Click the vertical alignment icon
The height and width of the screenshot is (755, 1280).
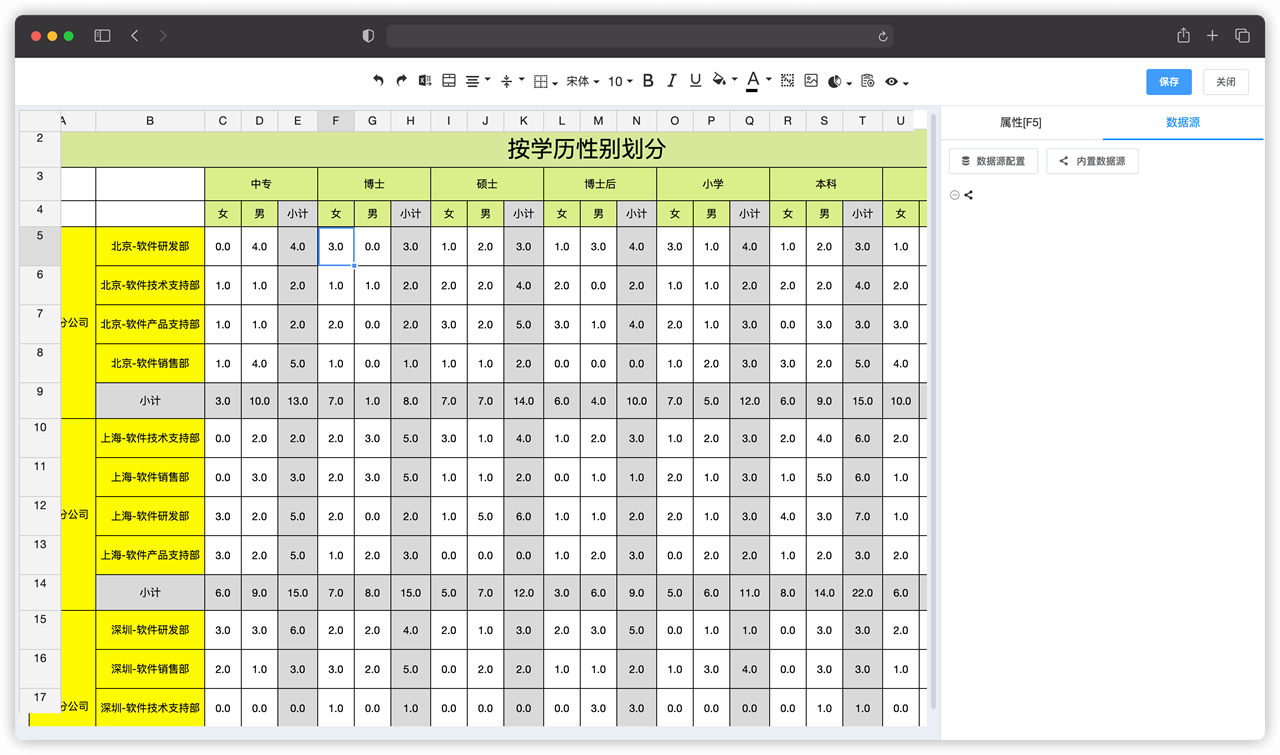pyautogui.click(x=507, y=81)
